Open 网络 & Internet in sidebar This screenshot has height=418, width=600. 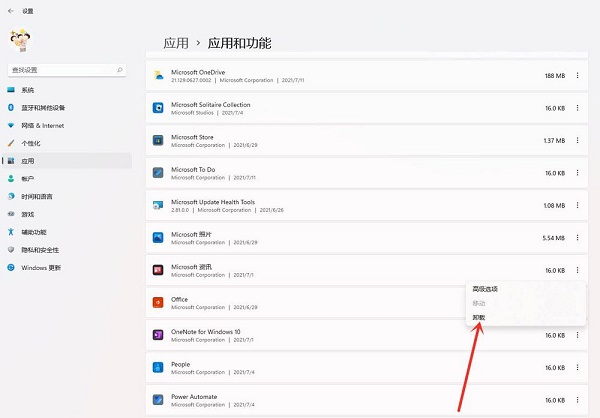pyautogui.click(x=67, y=126)
